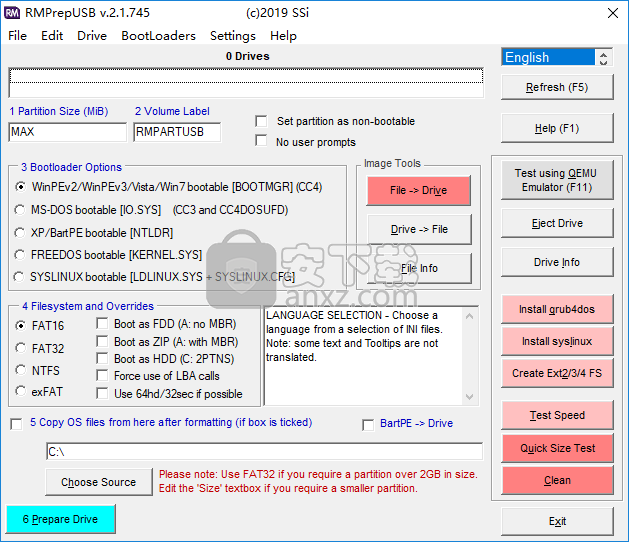Click the 6 Prepare Drive button
This screenshot has height=542, width=629.
pyautogui.click(x=60, y=520)
